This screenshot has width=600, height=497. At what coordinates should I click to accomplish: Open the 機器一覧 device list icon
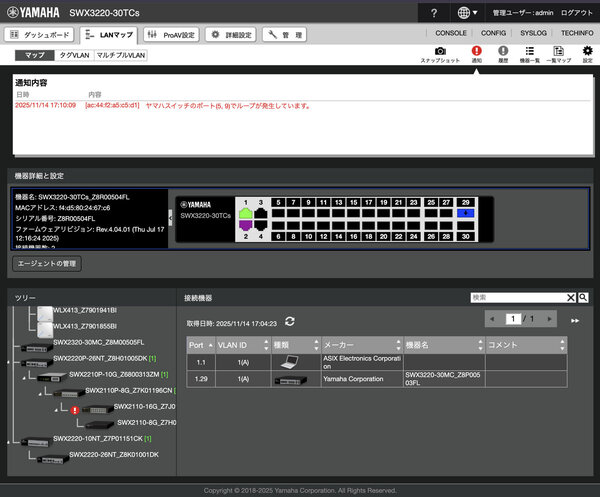pyautogui.click(x=529, y=51)
